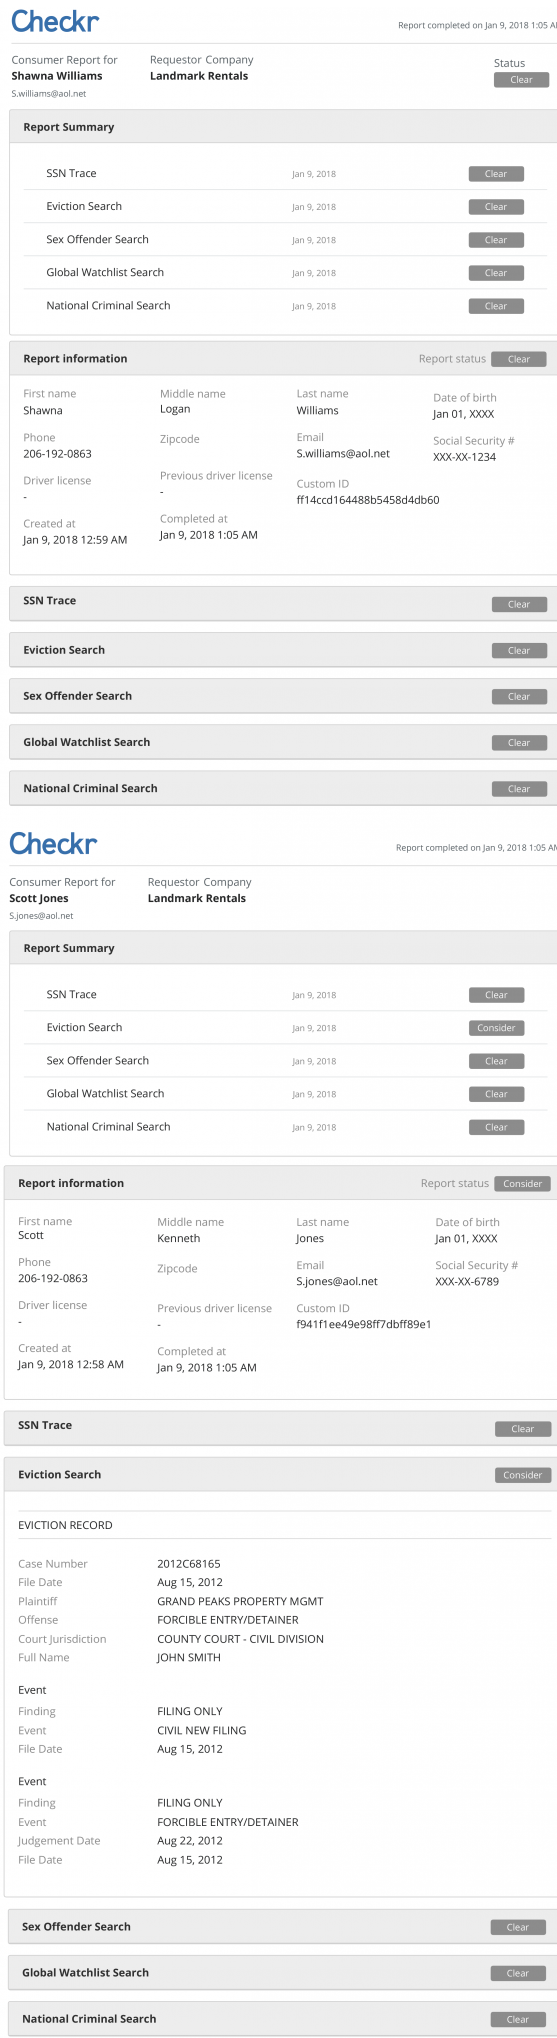Select National Criminal Search row in Scott's summary
The width and height of the screenshot is (557, 2038).
pos(285,1127)
